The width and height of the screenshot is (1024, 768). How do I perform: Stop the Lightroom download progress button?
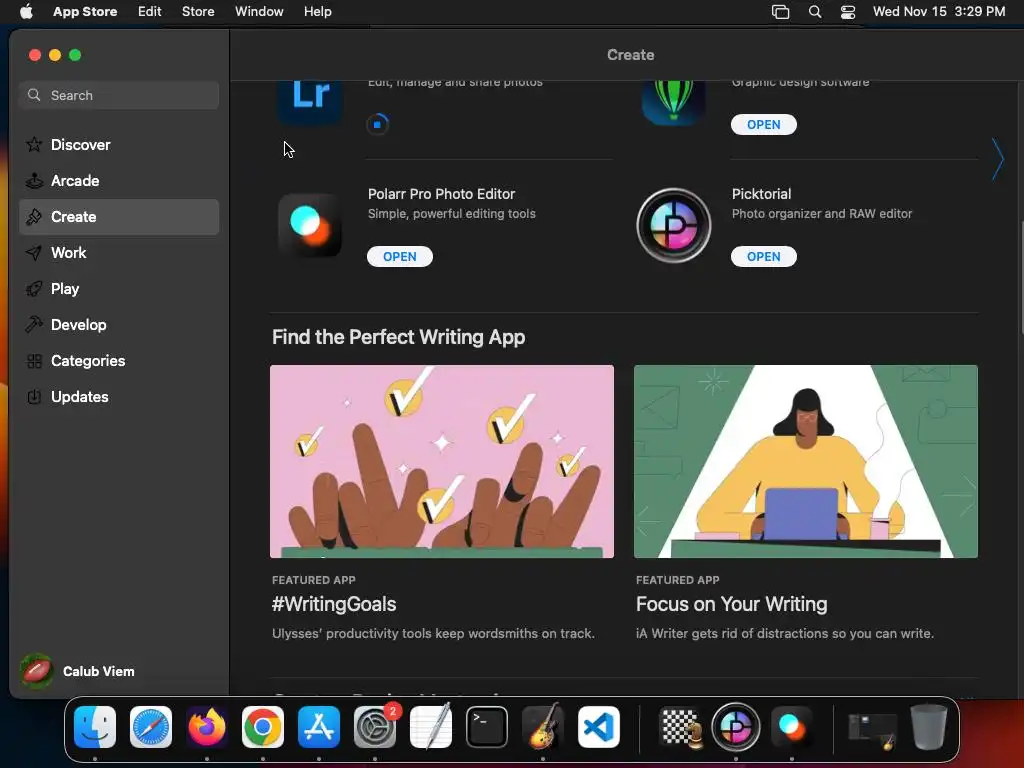click(x=377, y=124)
